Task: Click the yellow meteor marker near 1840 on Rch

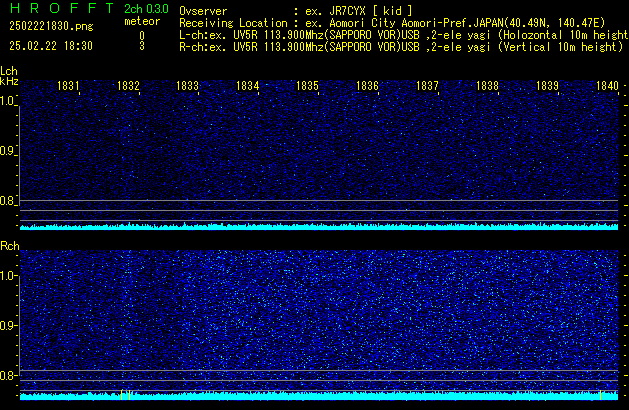Action: (601, 395)
